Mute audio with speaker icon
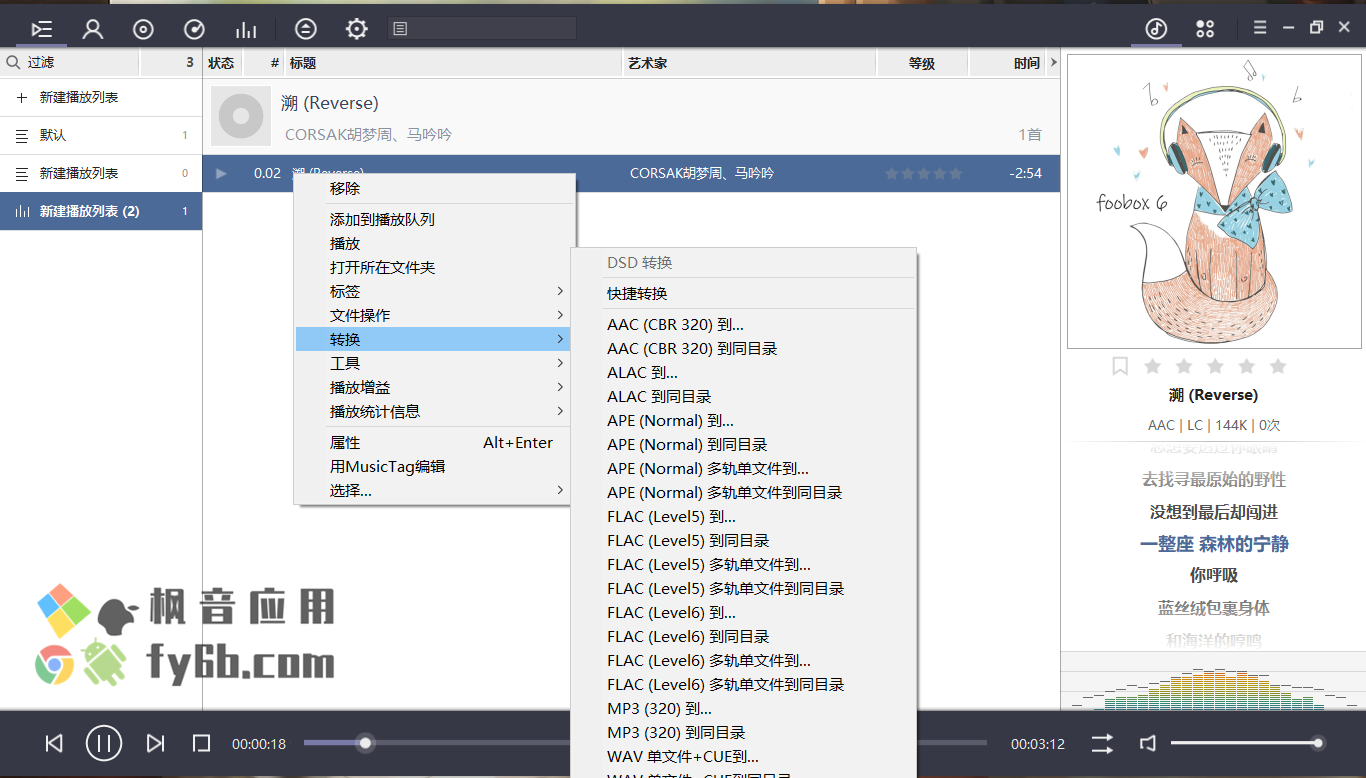The width and height of the screenshot is (1366, 778). (1148, 743)
